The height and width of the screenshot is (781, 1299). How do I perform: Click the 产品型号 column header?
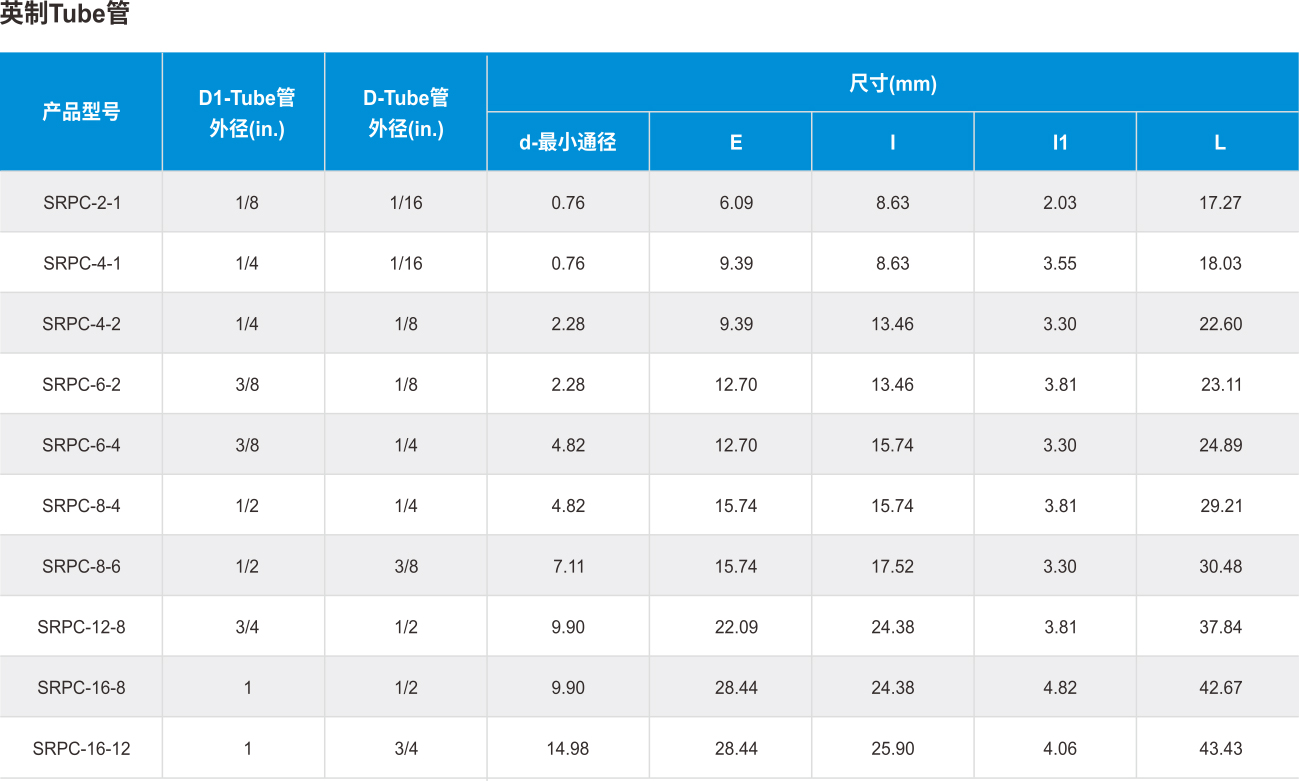pyautogui.click(x=81, y=113)
